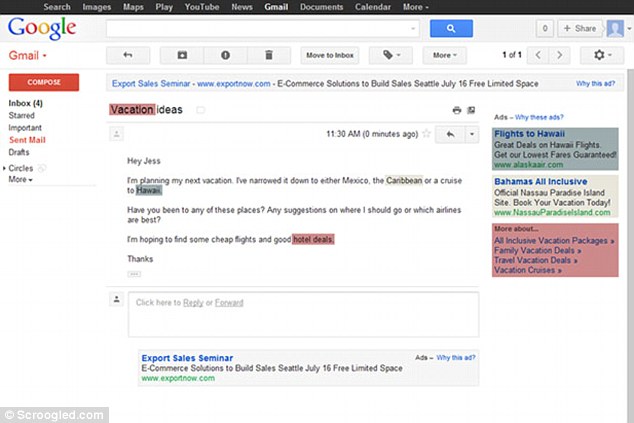
Task: Open the settings gear menu
Action: click(602, 55)
